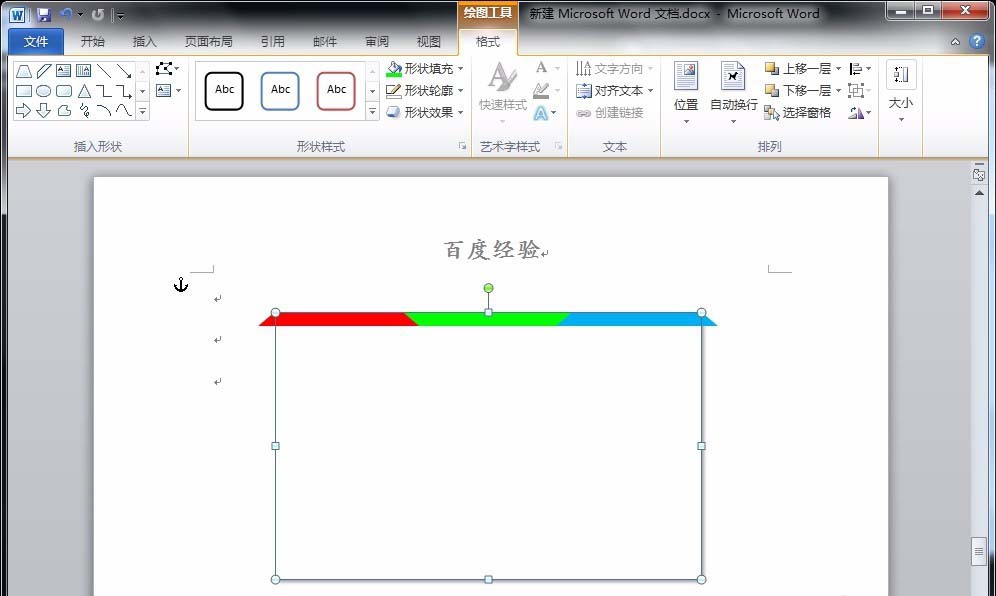Open Word Help question mark

977,41
